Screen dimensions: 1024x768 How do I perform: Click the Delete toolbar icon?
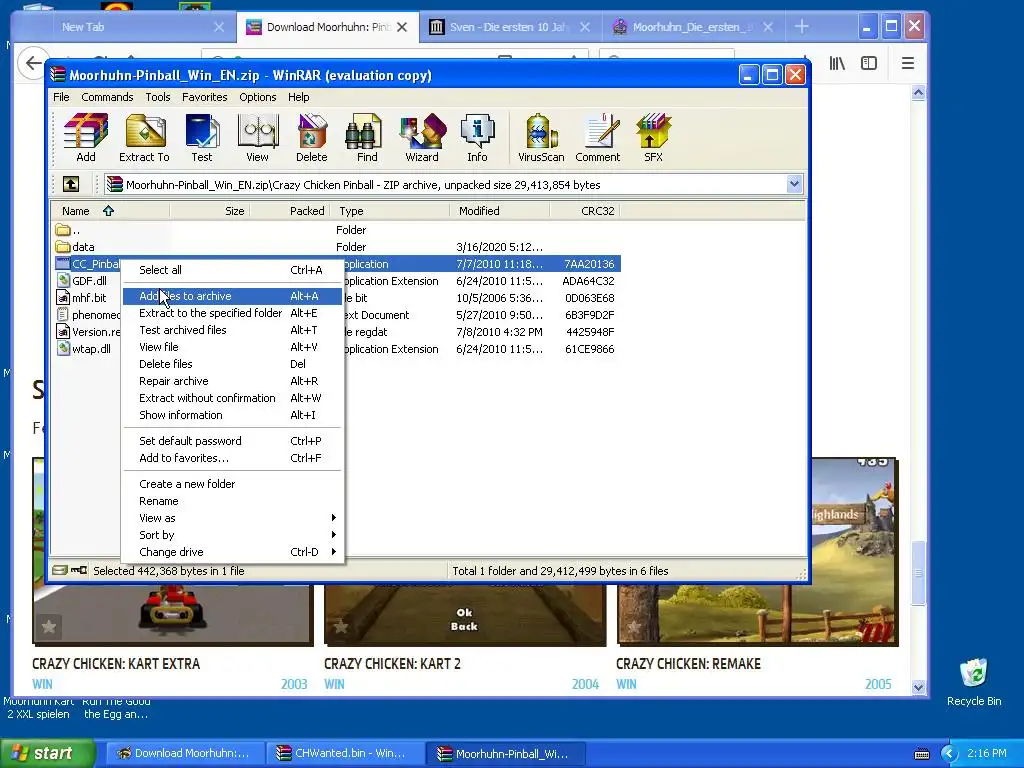coord(312,138)
